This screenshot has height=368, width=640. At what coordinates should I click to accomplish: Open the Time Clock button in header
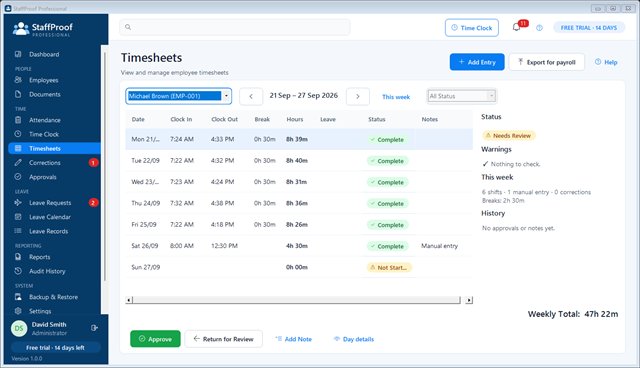471,28
